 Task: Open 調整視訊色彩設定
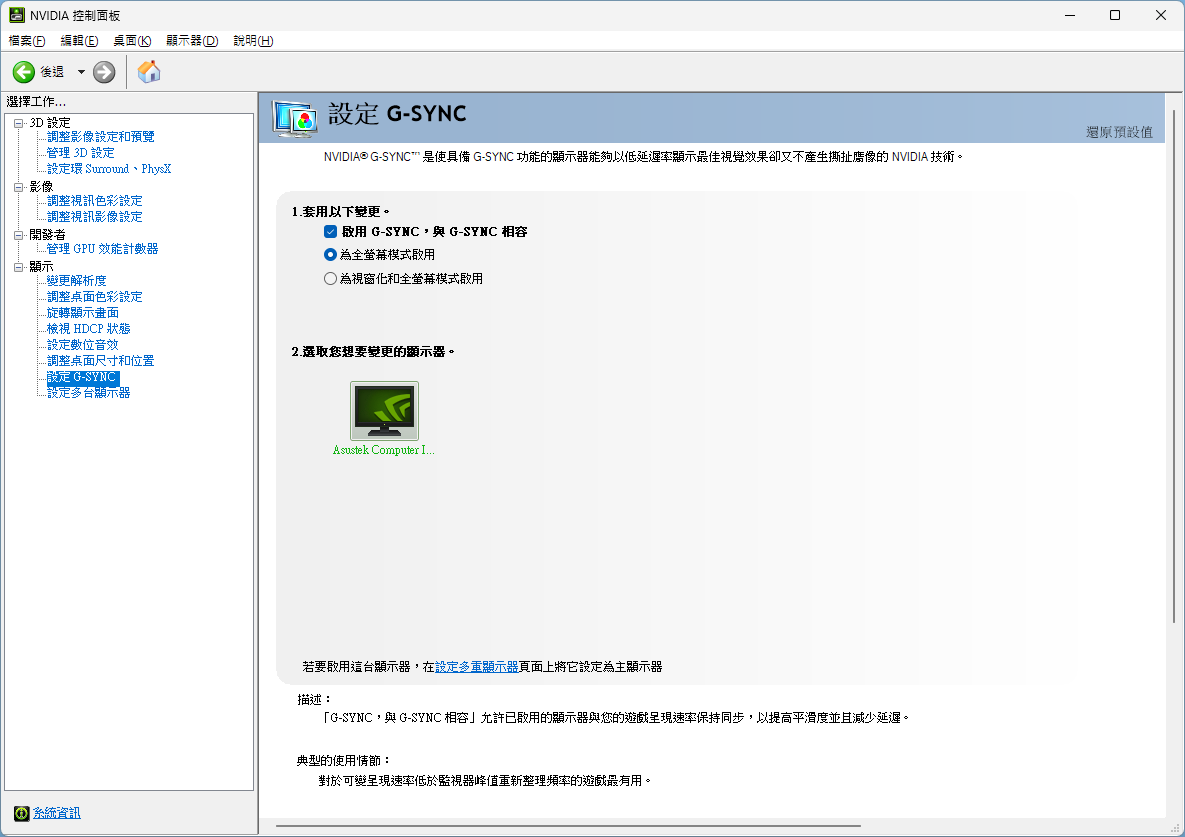pos(94,201)
